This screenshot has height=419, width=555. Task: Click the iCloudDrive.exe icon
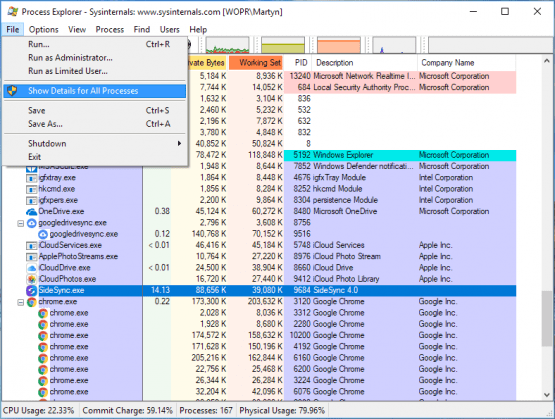(32, 268)
